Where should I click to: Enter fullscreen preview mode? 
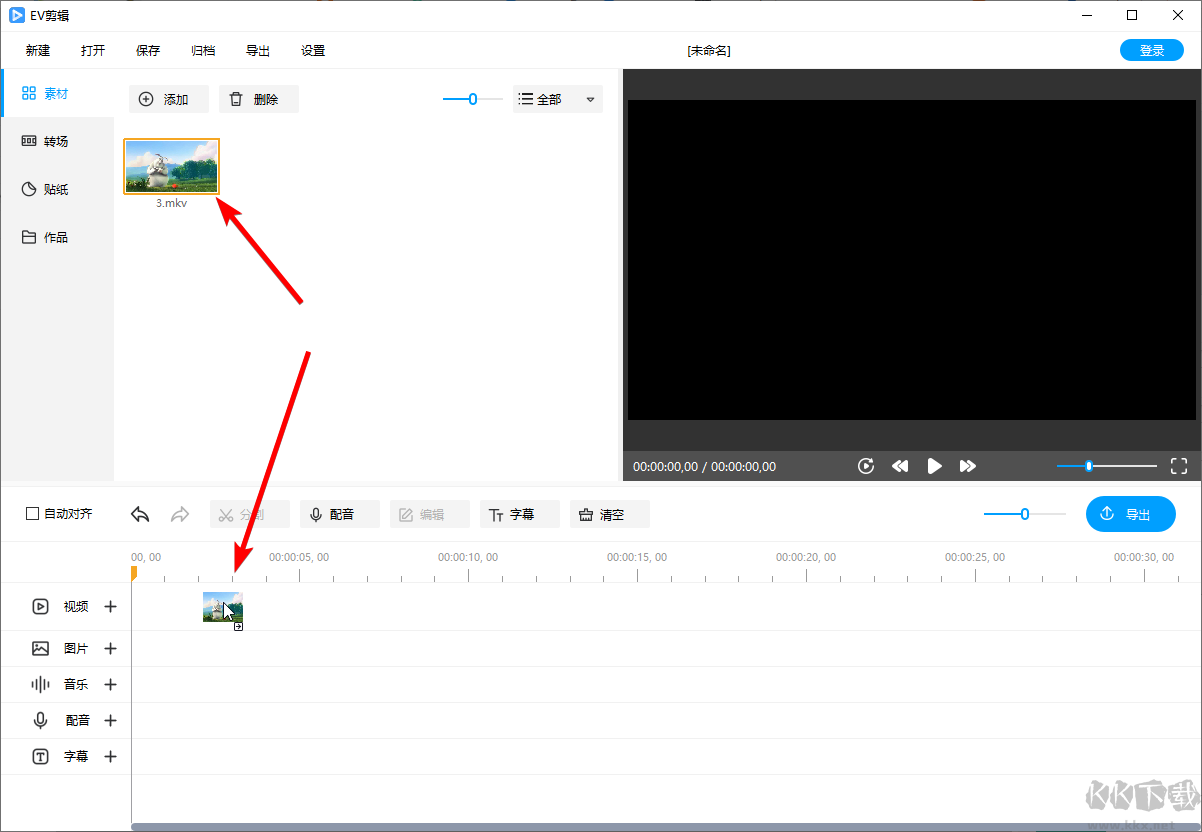[x=1178, y=466]
